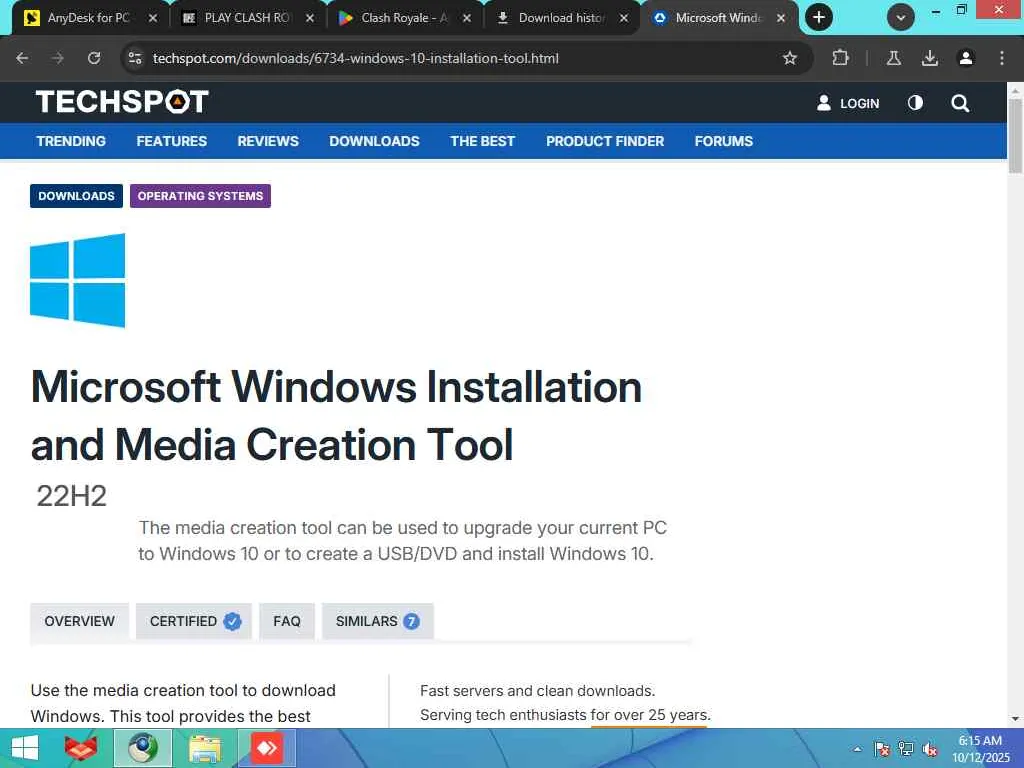The width and height of the screenshot is (1024, 768).
Task: Open the red fox app in taskbar
Action: tap(81, 748)
